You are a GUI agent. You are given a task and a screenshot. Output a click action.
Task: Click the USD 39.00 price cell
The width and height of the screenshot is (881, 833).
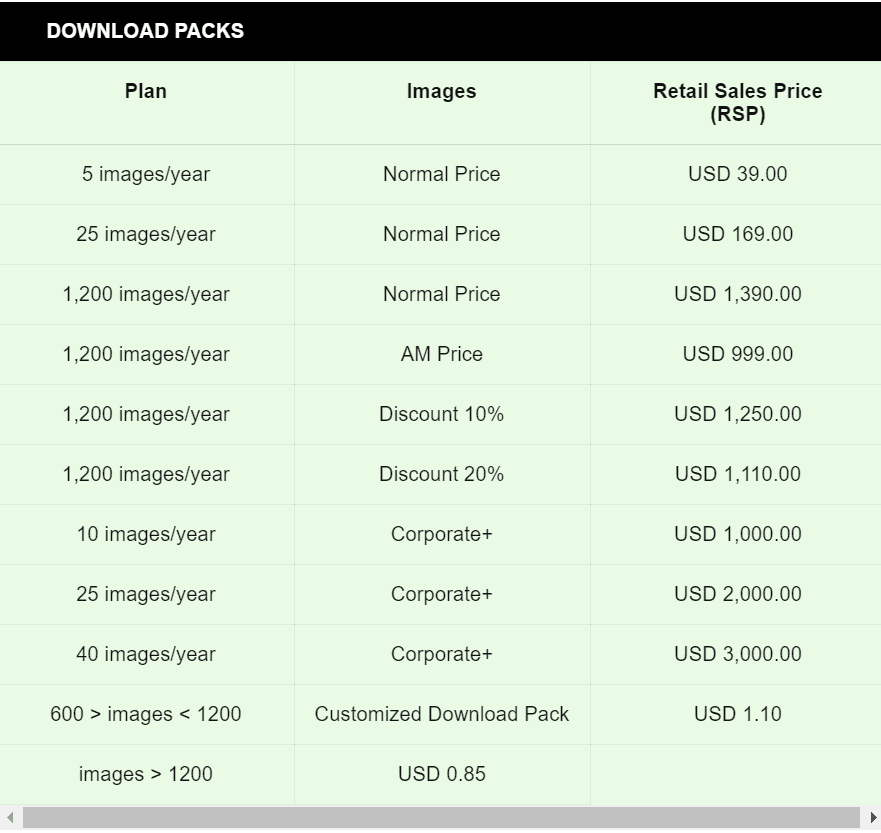[737, 174]
